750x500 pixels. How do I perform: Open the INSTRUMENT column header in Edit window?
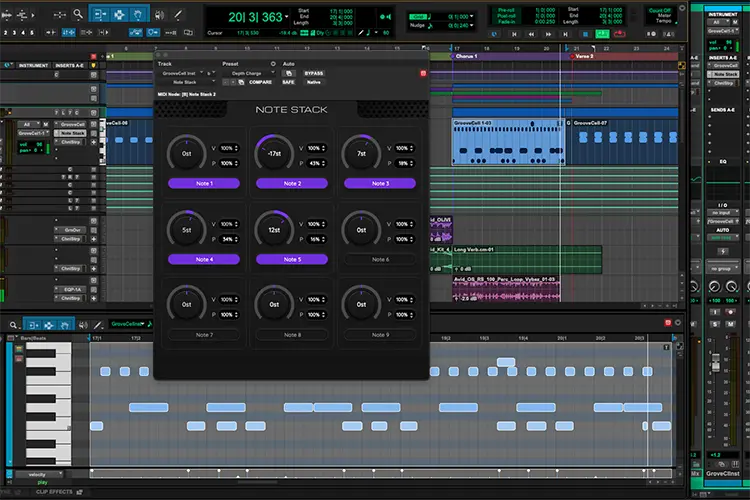tap(33, 66)
